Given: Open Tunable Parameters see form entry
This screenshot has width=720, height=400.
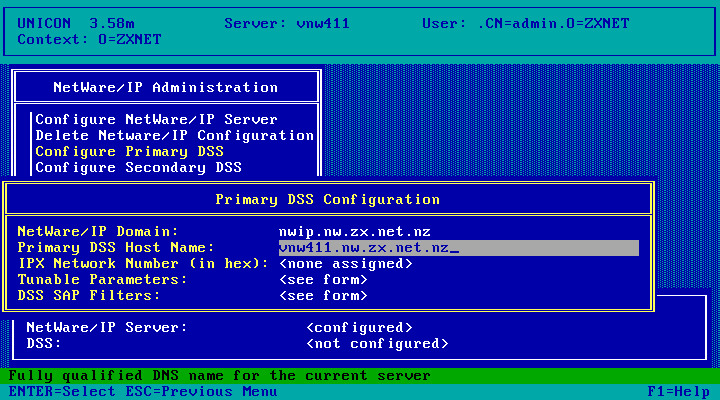Looking at the screenshot, I should coord(323,280).
